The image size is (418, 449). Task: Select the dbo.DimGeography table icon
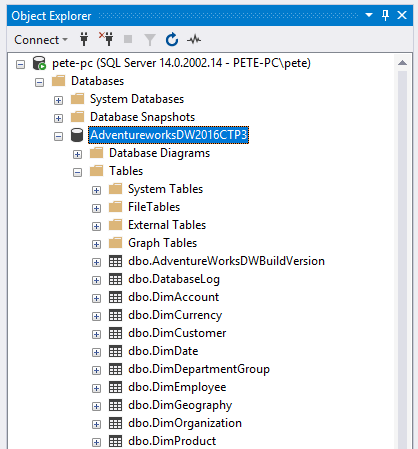tap(116, 405)
